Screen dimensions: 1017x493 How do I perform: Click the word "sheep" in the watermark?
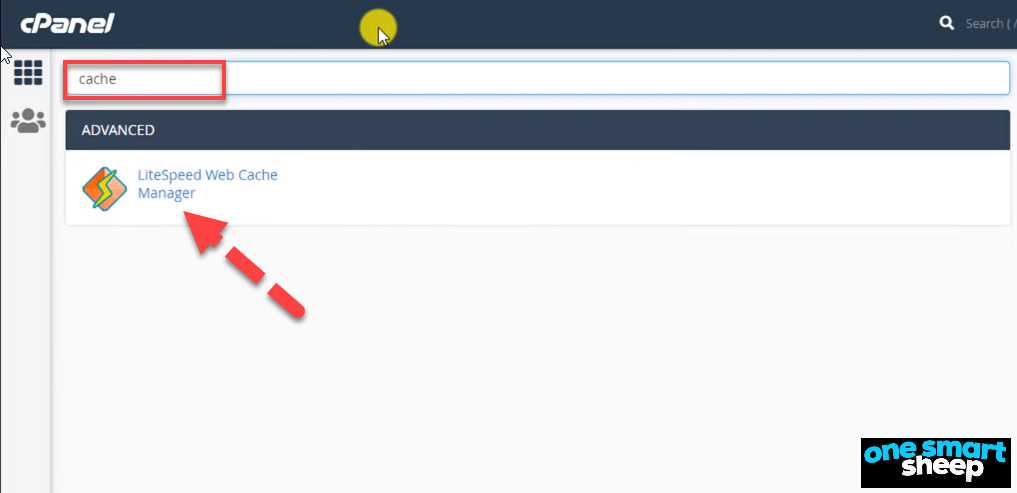coord(949,470)
